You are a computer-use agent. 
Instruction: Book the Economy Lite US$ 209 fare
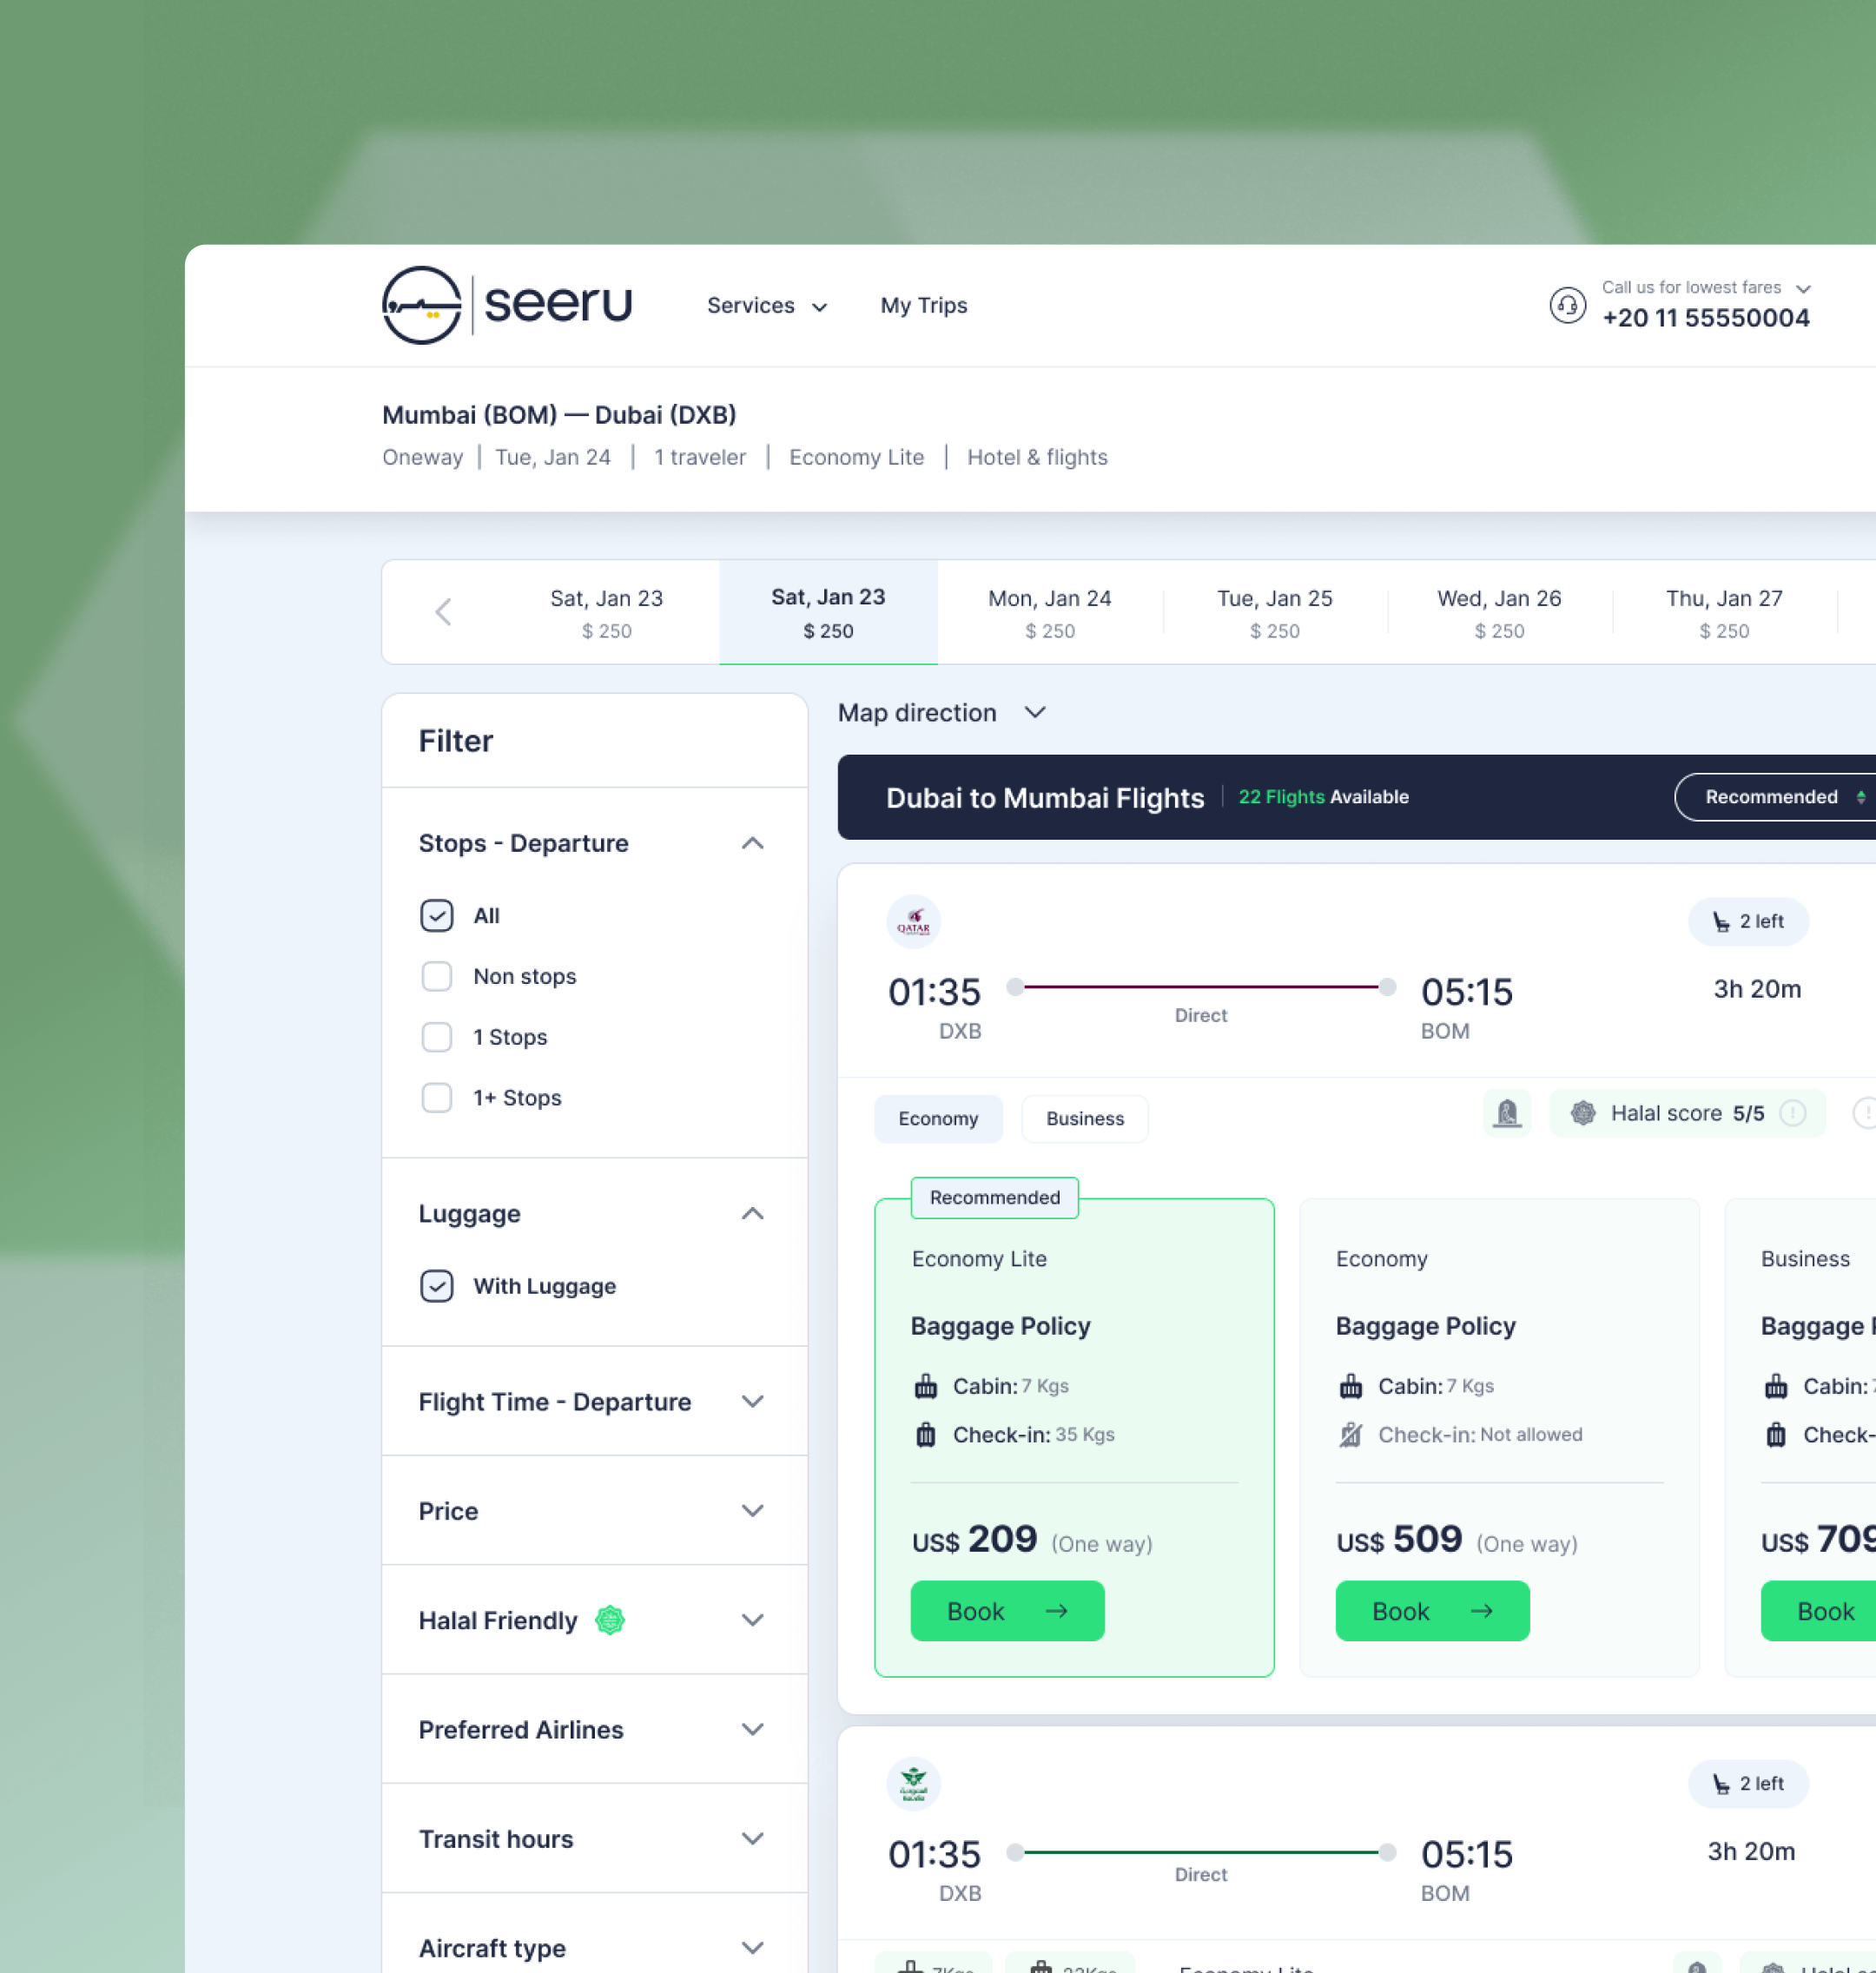(1007, 1611)
